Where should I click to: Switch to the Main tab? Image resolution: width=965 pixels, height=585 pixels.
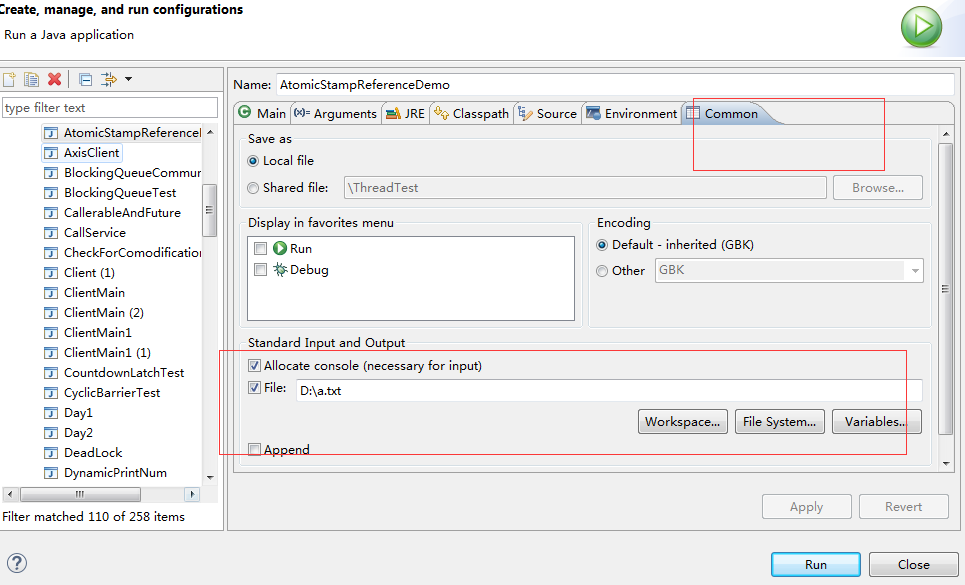(x=263, y=113)
